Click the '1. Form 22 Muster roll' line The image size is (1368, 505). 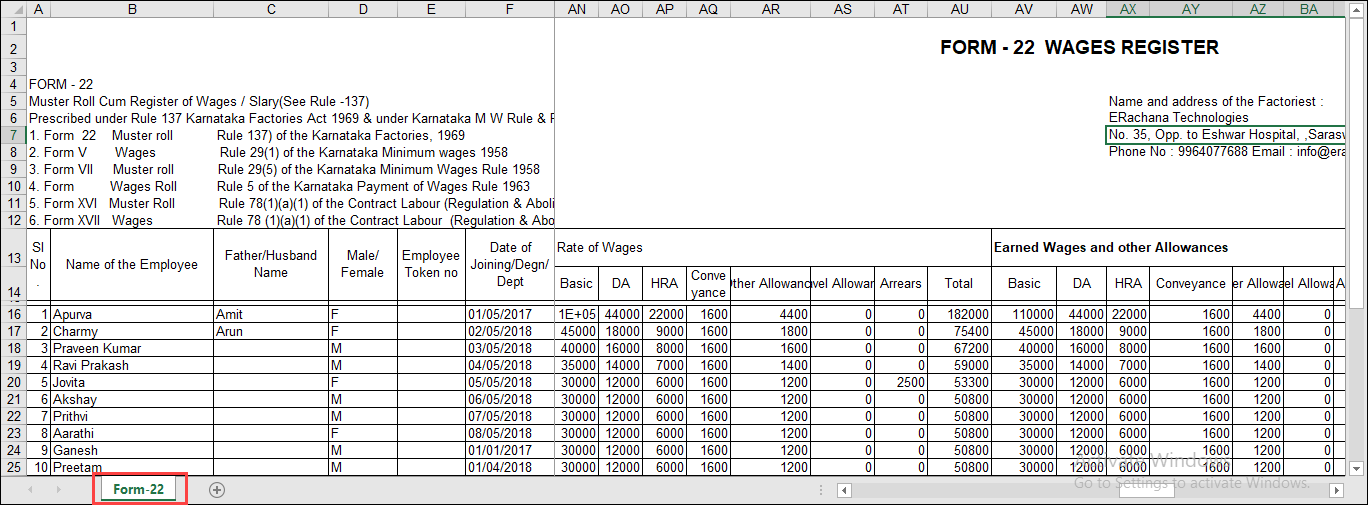coord(246,135)
